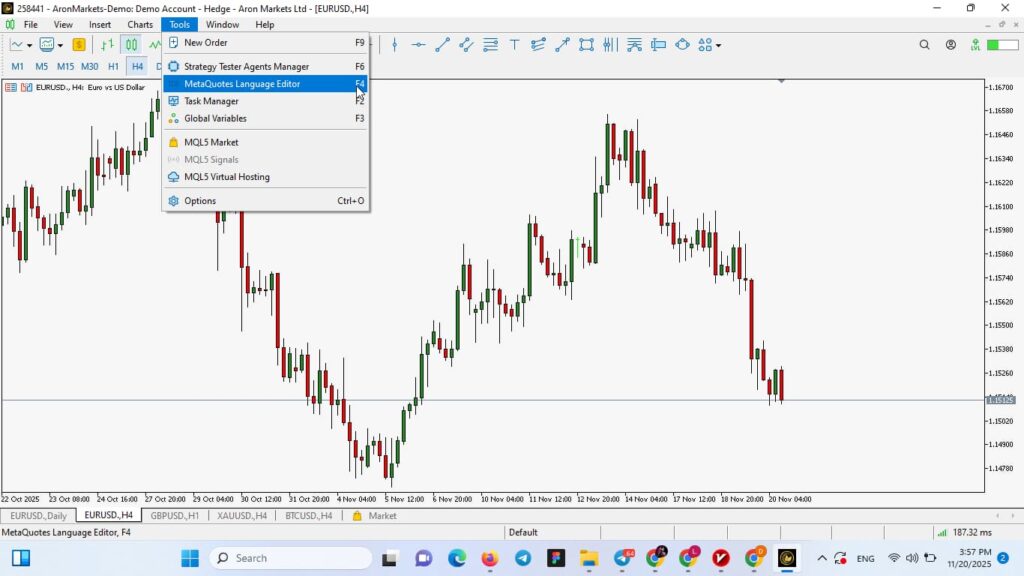The width and height of the screenshot is (1024, 576).
Task: Click the Options entry with gear icon
Action: [200, 201]
